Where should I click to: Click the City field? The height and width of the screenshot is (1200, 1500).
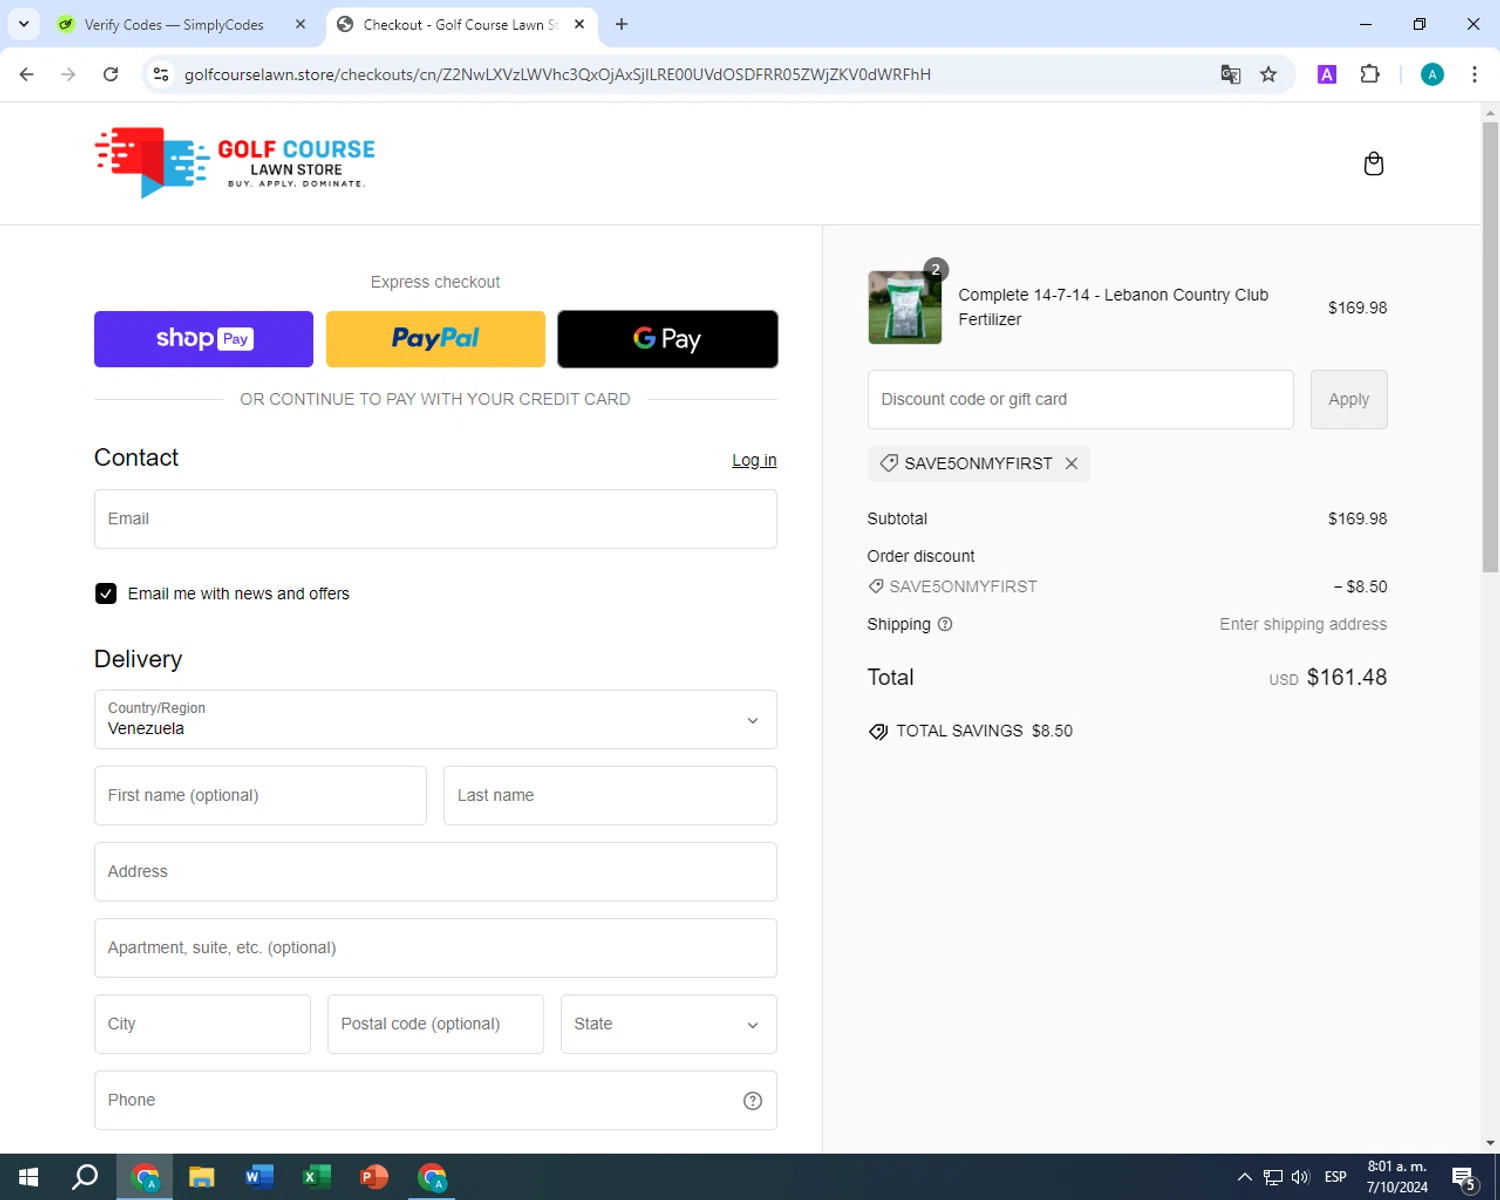coord(202,1024)
